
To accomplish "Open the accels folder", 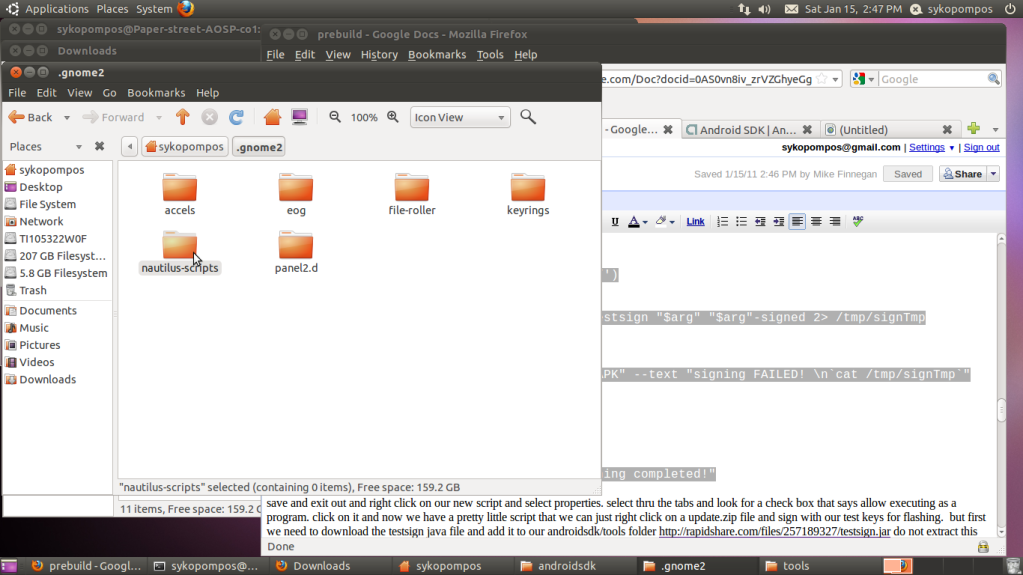I will tap(179, 194).
